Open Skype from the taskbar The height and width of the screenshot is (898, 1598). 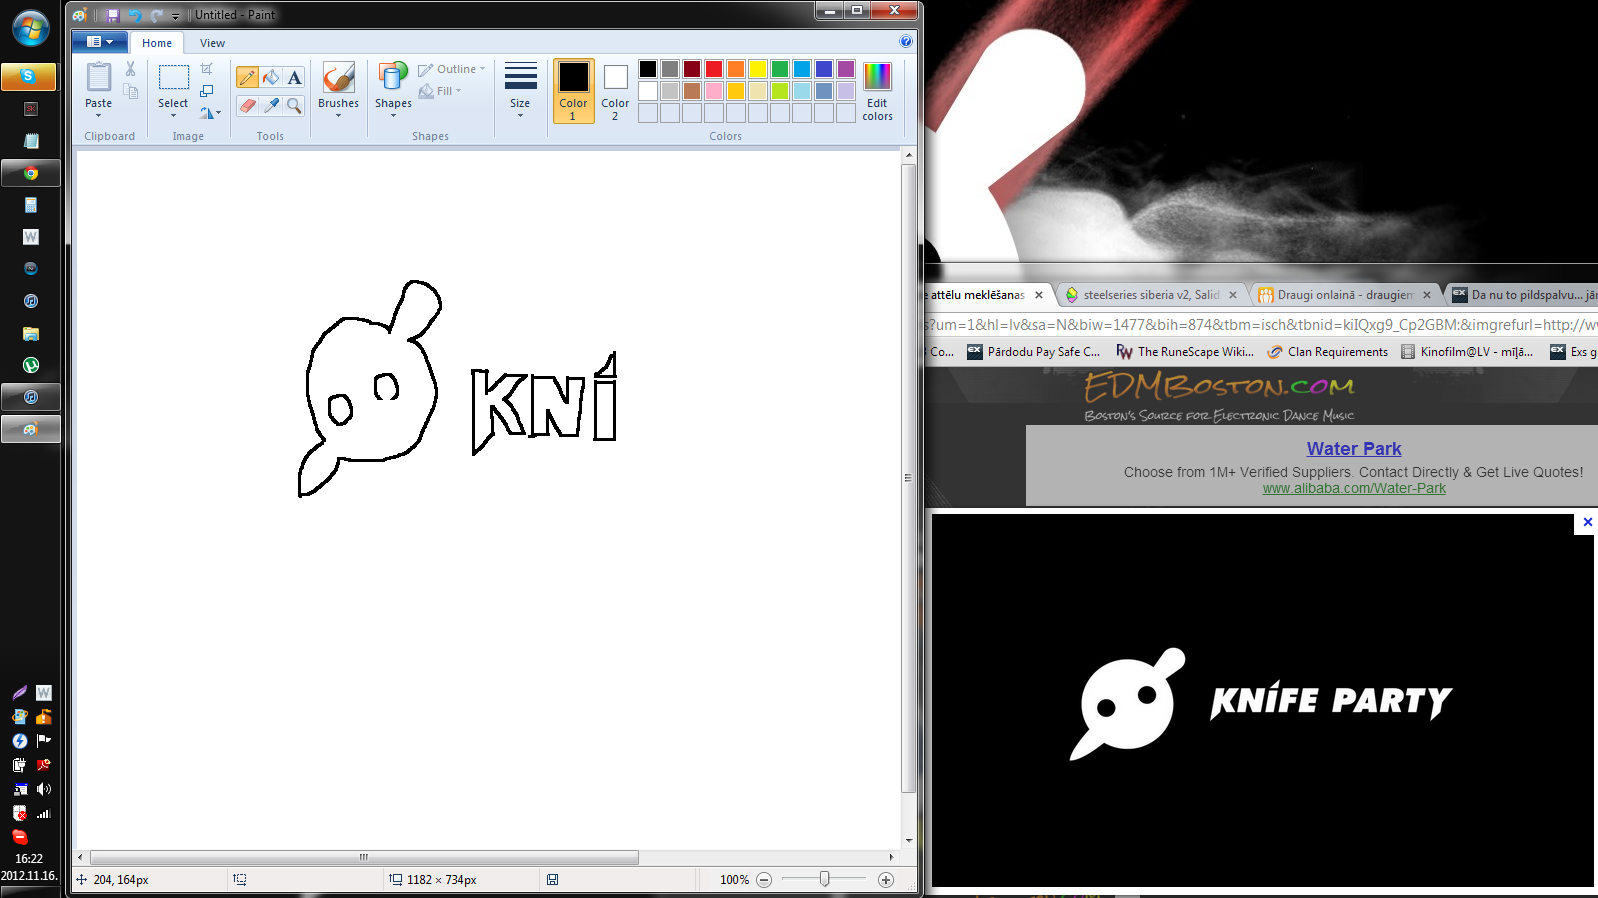pyautogui.click(x=29, y=76)
